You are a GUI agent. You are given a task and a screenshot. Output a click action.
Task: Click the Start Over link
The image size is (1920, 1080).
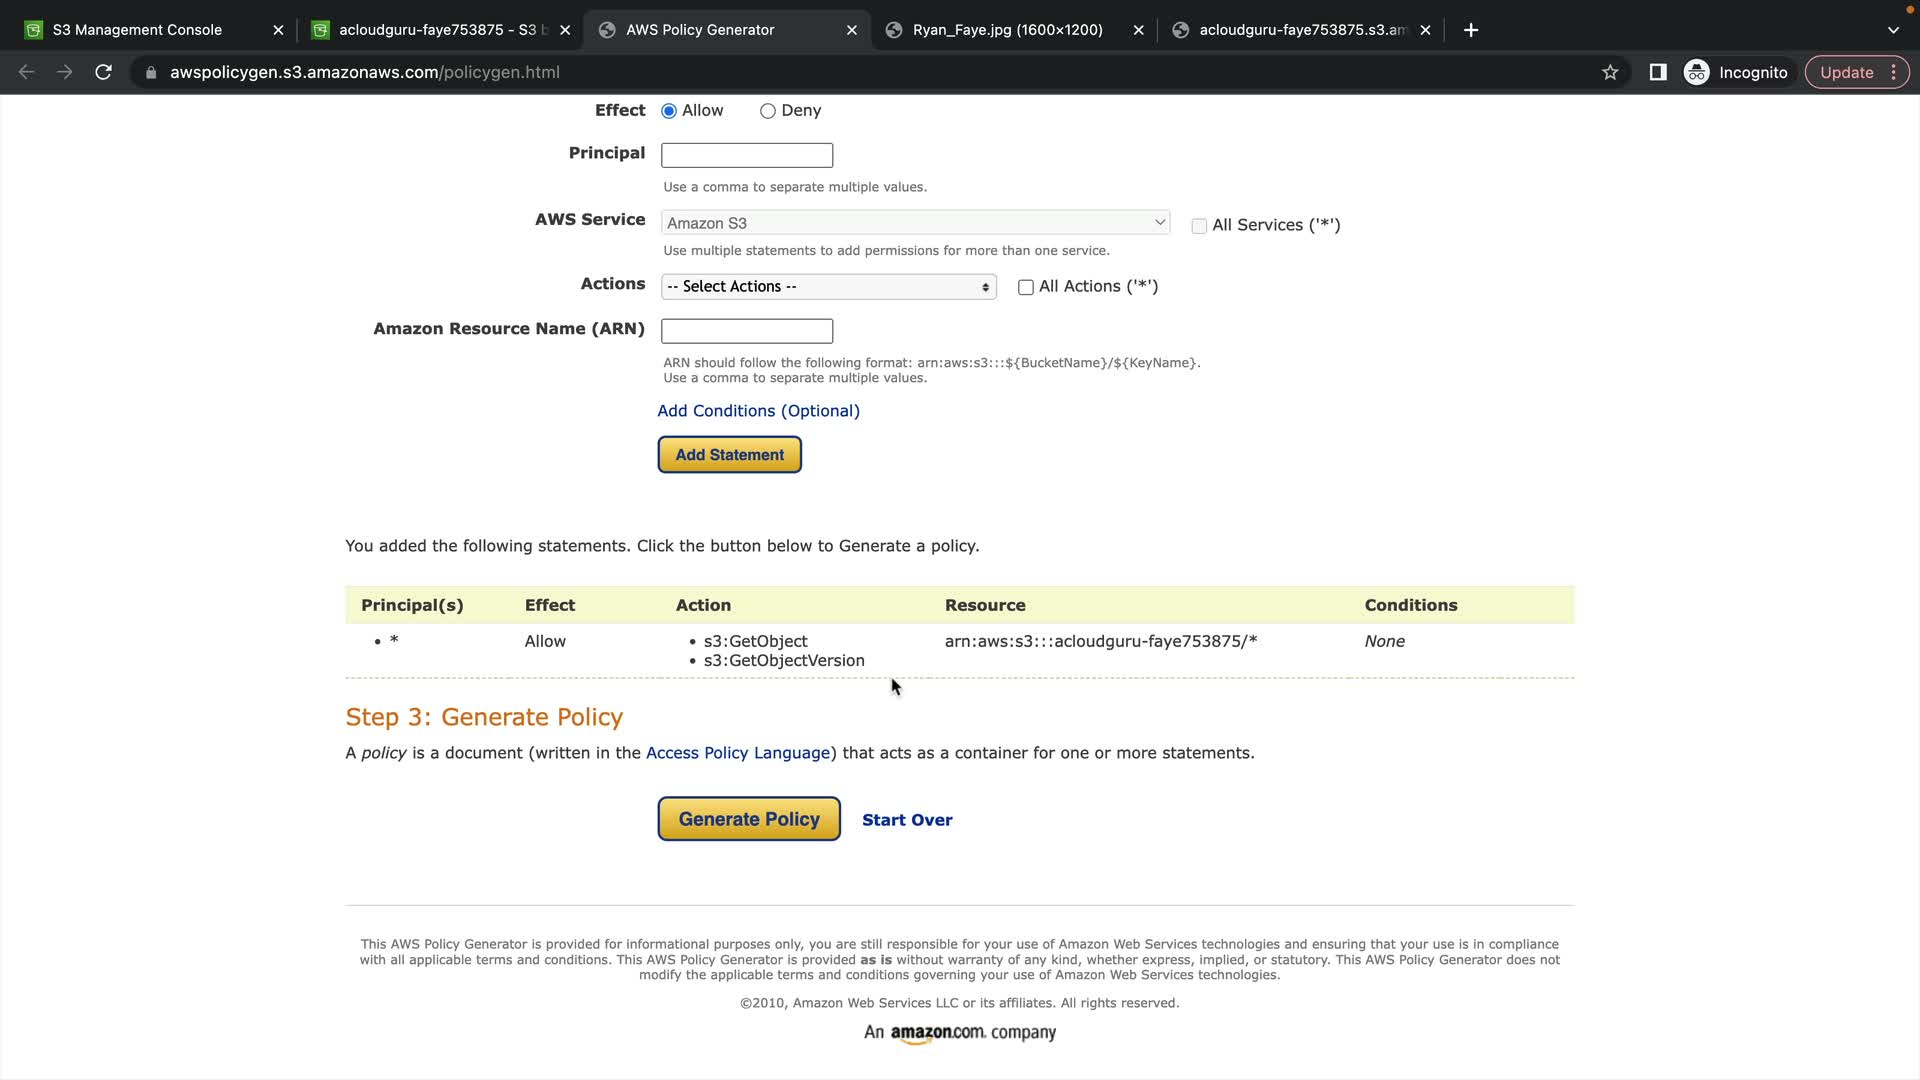[x=907, y=820]
